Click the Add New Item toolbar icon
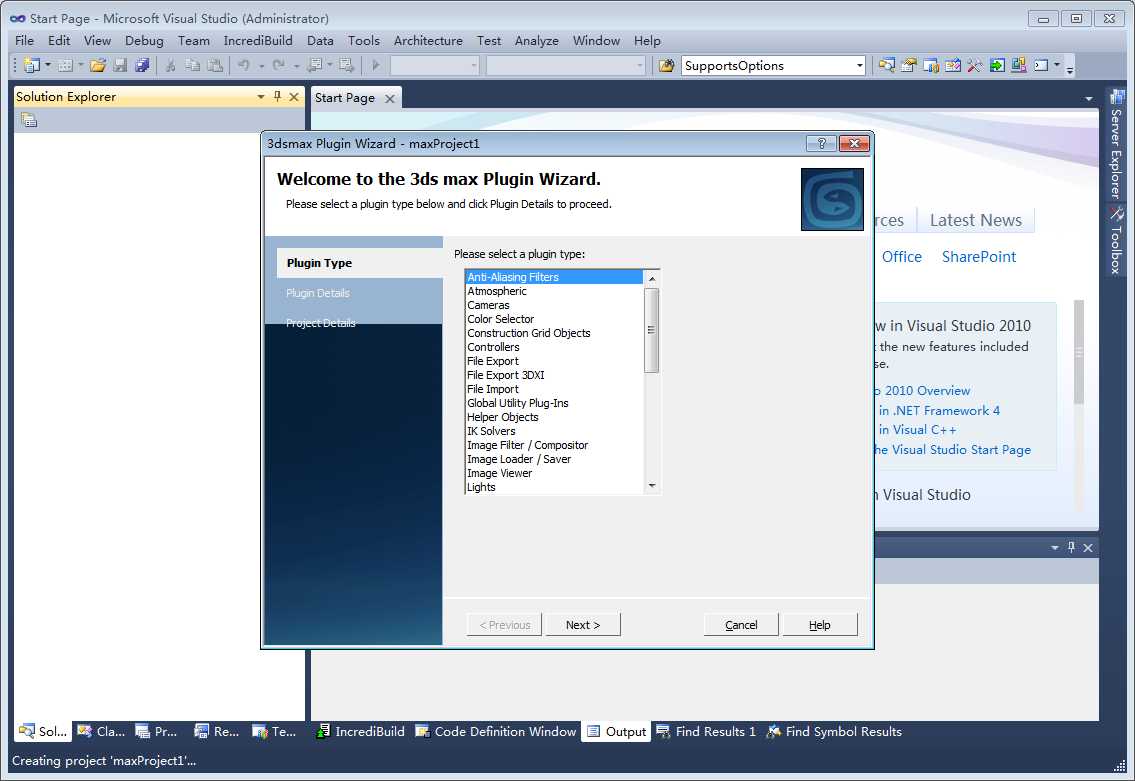This screenshot has height=781, width=1135. click(65, 65)
